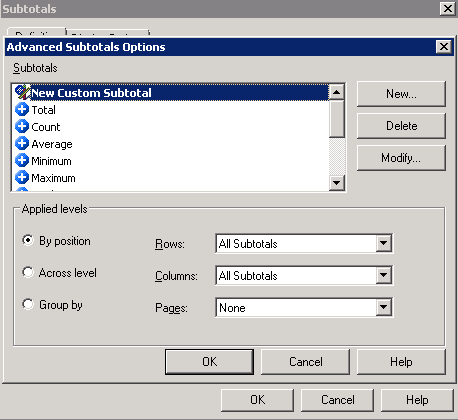The image size is (458, 420).
Task: Open the Columns dropdown arrow
Action: [383, 275]
